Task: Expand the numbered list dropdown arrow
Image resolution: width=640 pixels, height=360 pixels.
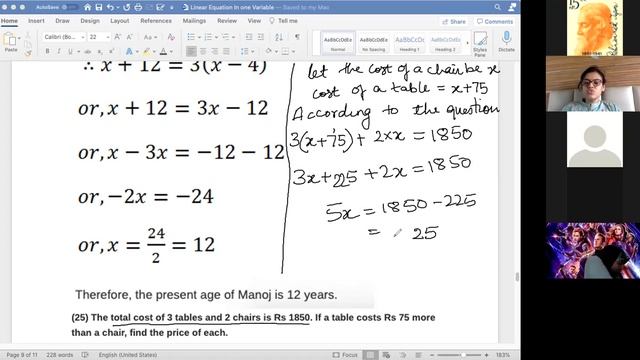Action: click(216, 38)
